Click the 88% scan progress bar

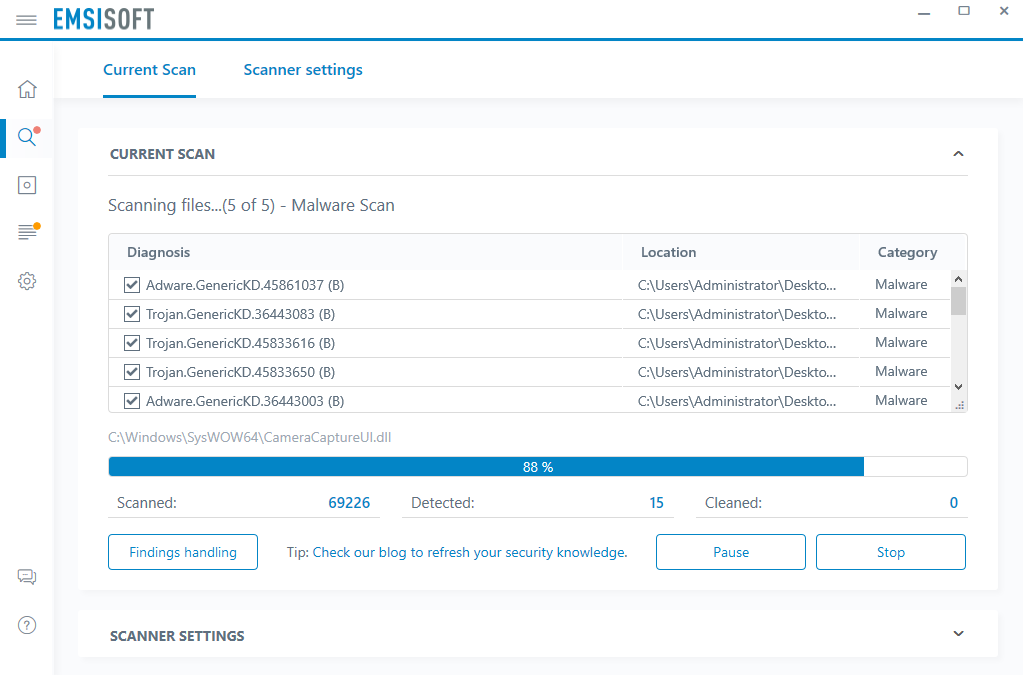click(x=537, y=466)
